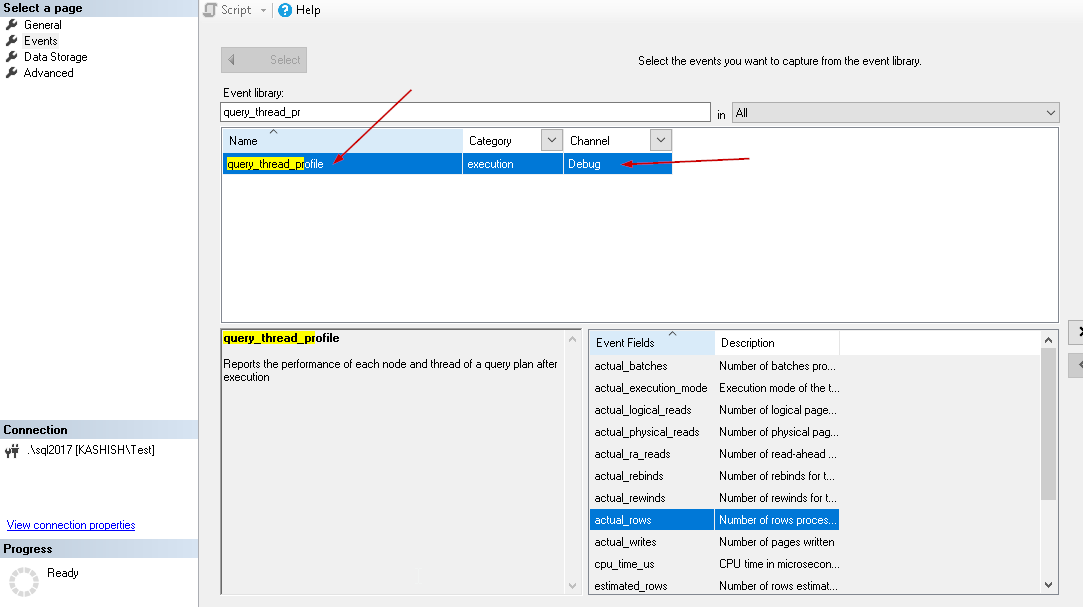Open the Data Storage page
Viewport: 1083px width, 607px height.
55,57
